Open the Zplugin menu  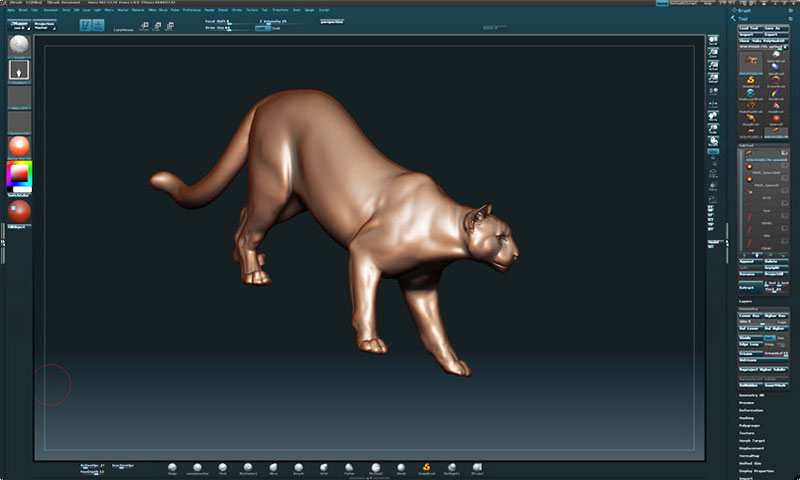(310, 10)
